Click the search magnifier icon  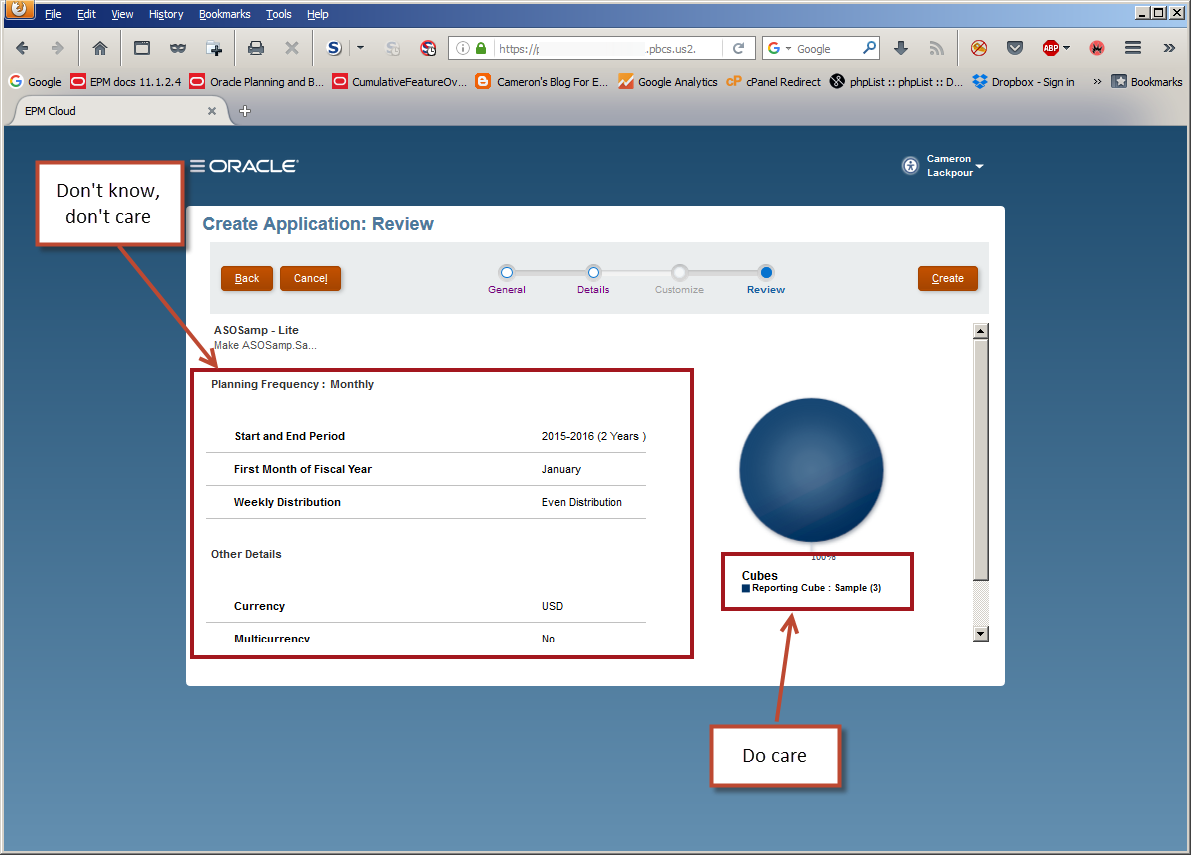(869, 48)
